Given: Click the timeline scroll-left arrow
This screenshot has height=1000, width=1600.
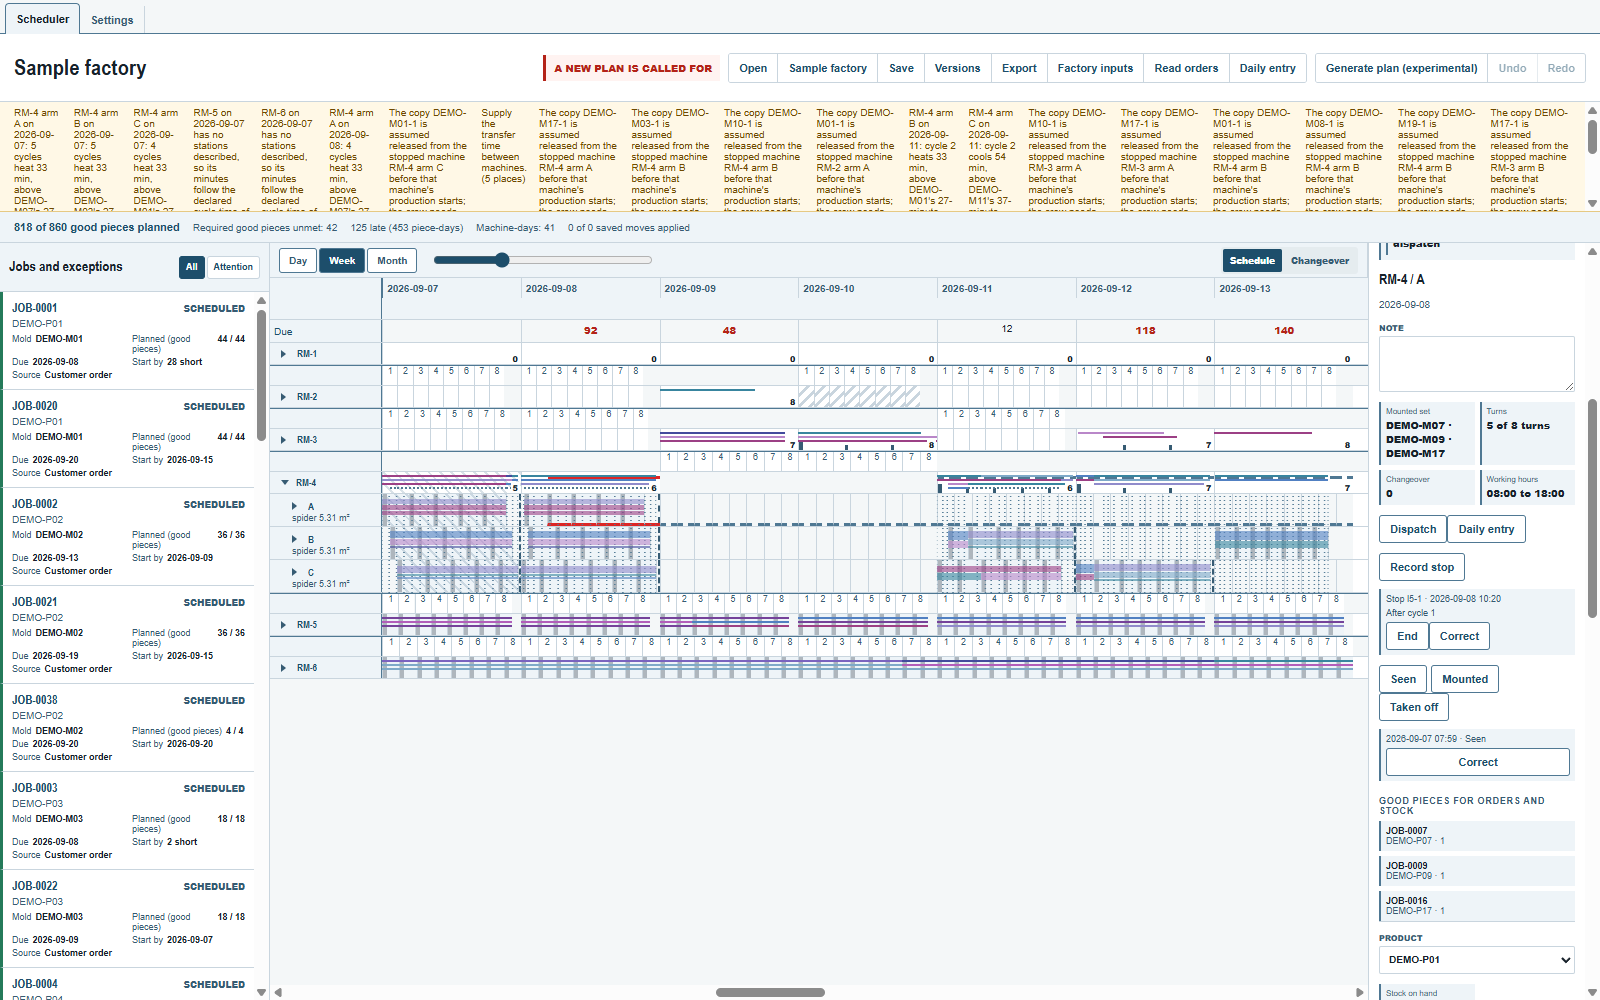Looking at the screenshot, I should [278, 993].
